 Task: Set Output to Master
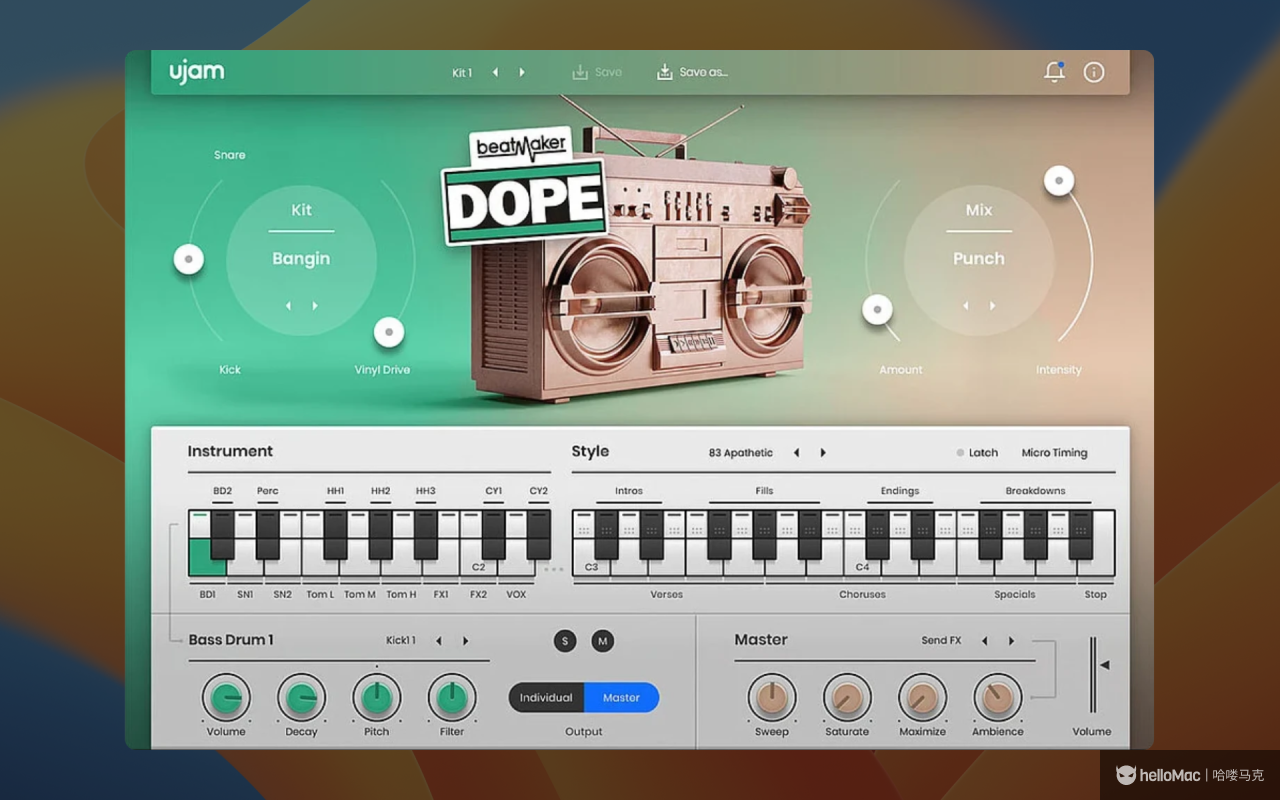621,698
